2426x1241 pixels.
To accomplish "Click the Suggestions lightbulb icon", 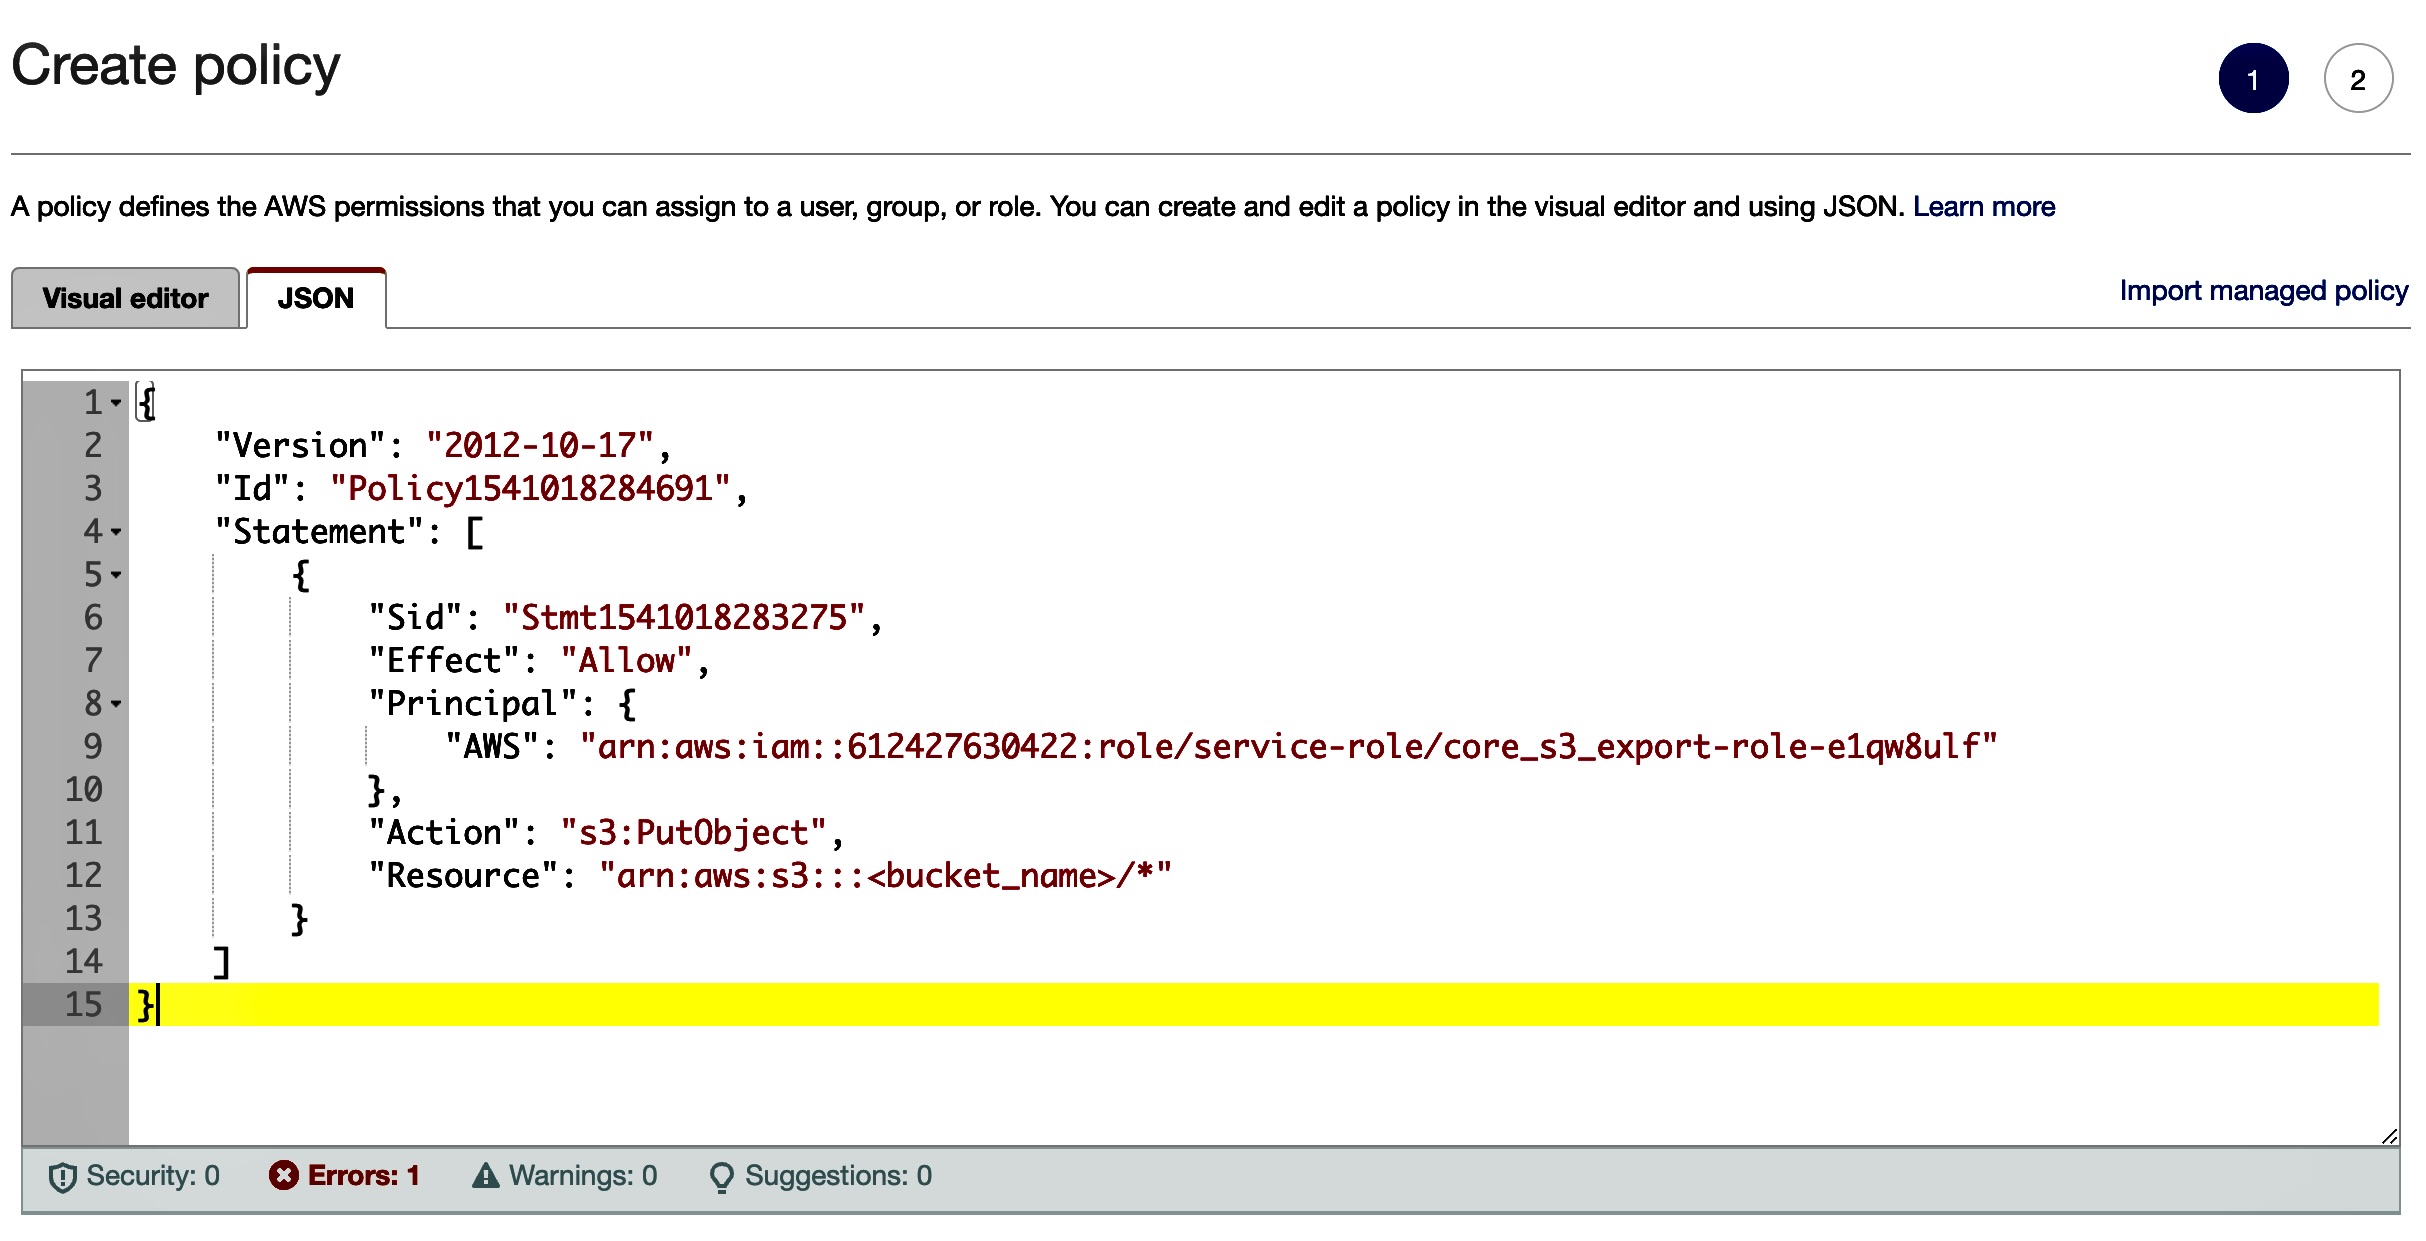I will (x=721, y=1177).
